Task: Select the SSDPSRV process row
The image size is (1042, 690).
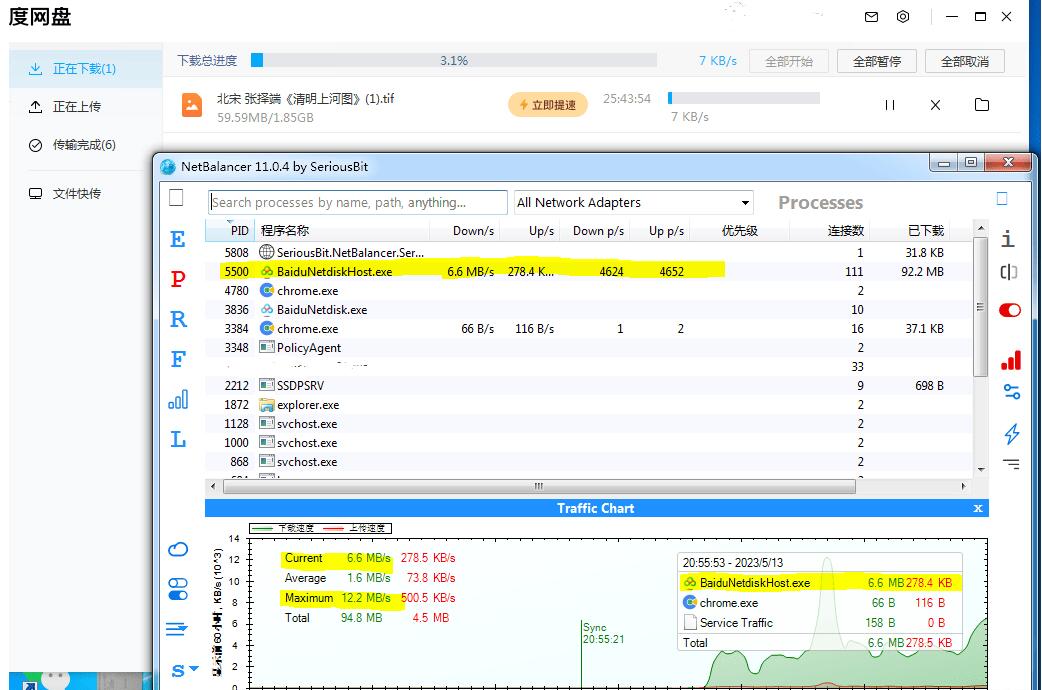Action: pos(588,386)
